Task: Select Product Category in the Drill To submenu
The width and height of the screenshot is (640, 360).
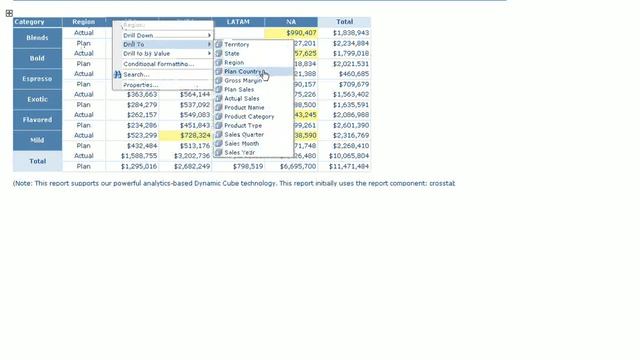Action: [253, 116]
